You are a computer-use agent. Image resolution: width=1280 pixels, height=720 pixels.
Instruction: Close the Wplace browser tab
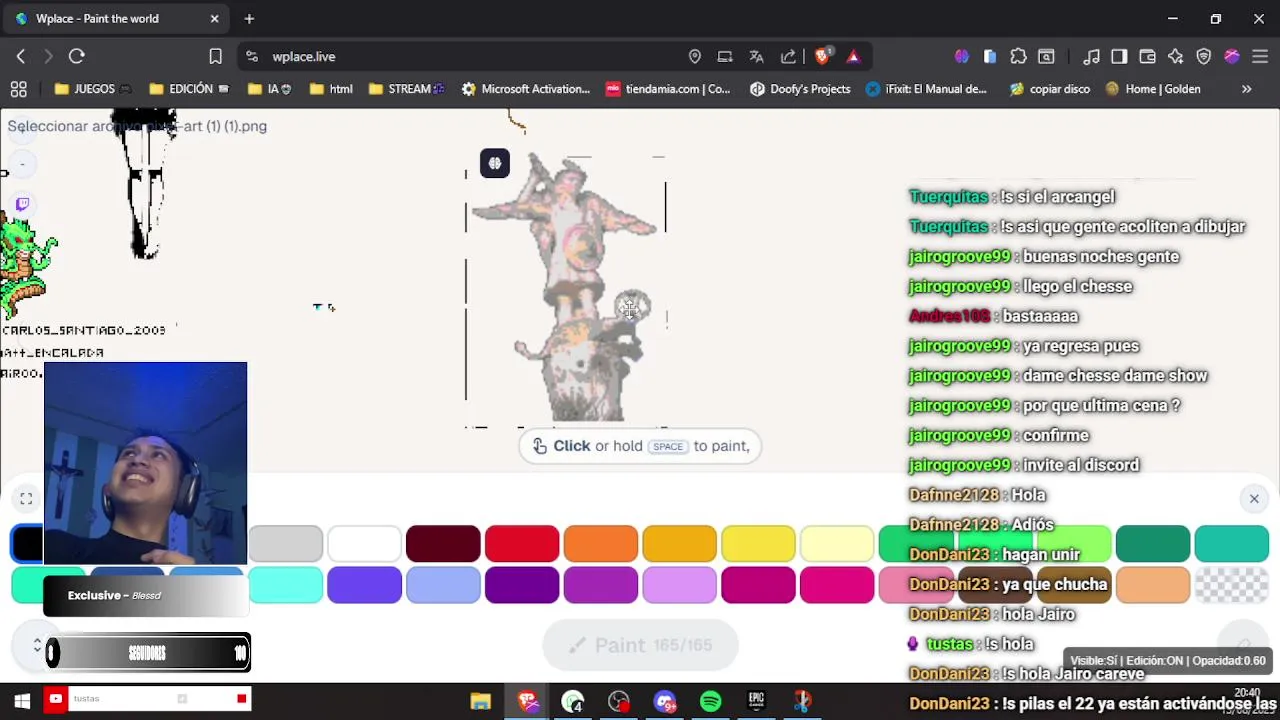click(x=214, y=19)
